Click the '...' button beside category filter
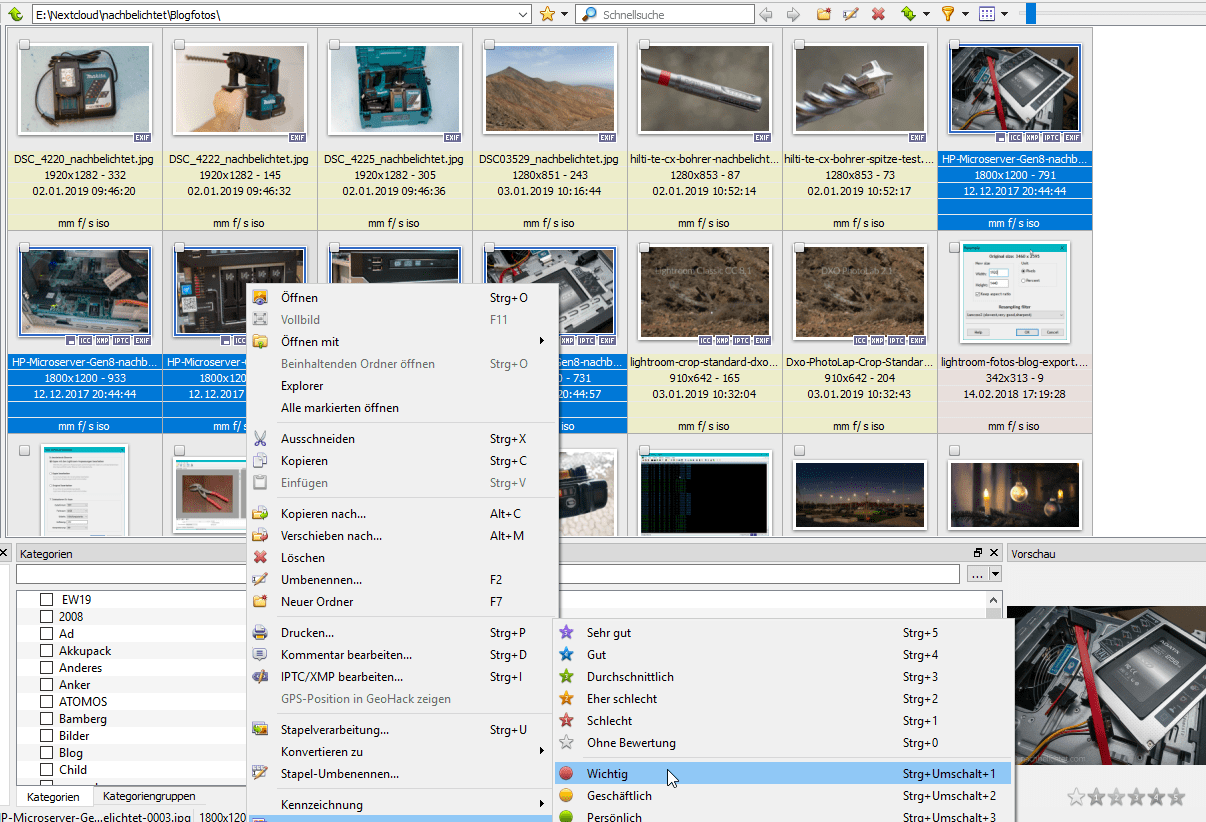 pyautogui.click(x=977, y=575)
